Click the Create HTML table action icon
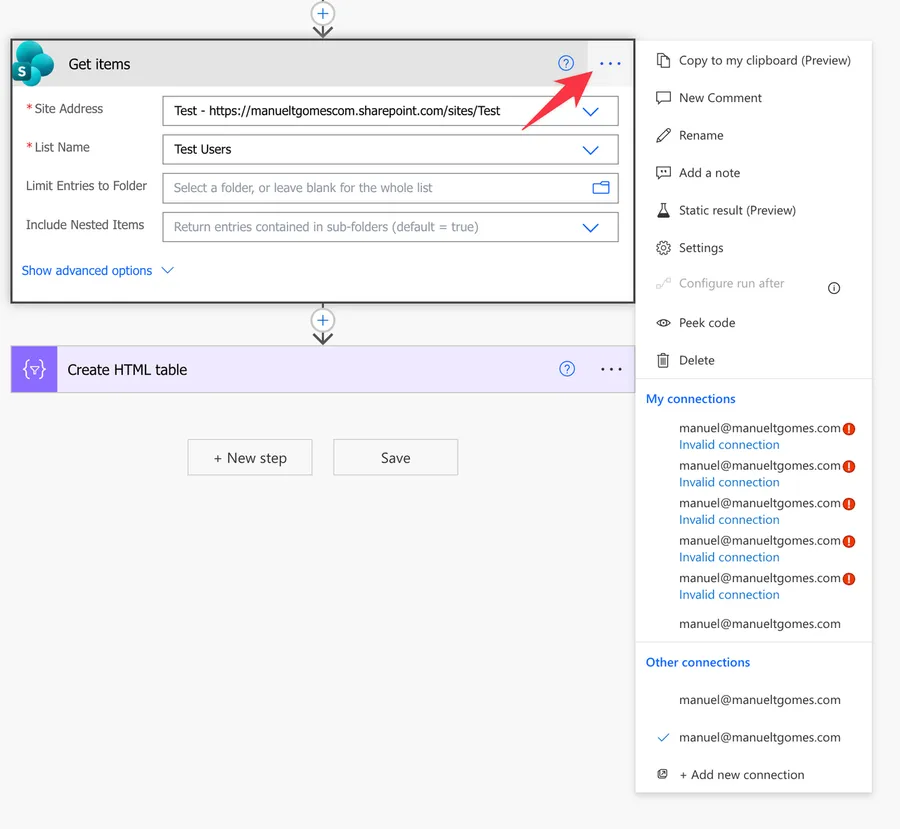This screenshot has width=900, height=829. [34, 369]
